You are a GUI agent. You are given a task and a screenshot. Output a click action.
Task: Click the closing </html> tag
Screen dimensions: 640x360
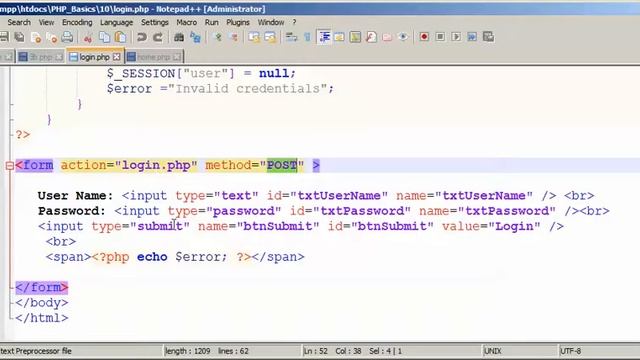pyautogui.click(x=42, y=318)
